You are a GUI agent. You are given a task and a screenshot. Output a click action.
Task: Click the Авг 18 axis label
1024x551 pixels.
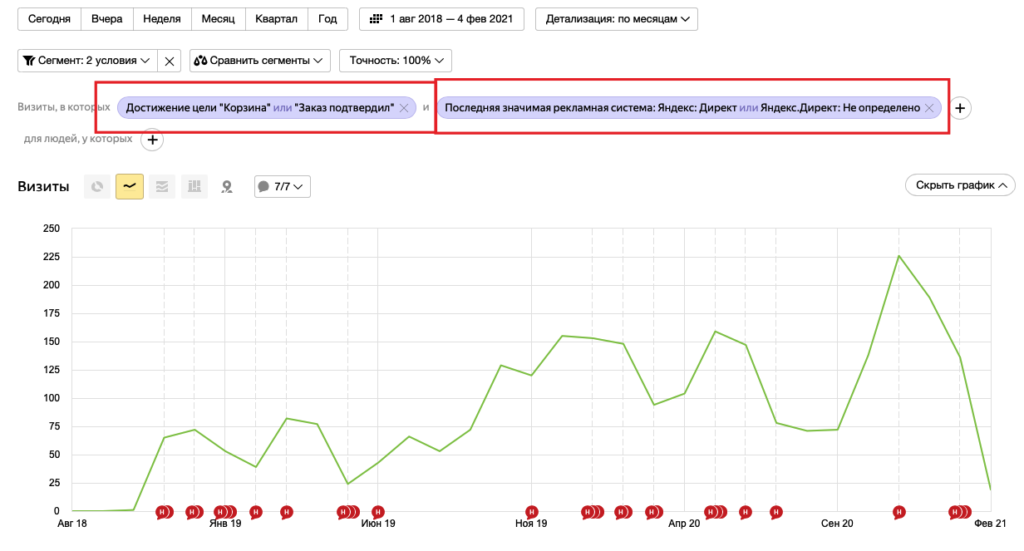tap(72, 524)
